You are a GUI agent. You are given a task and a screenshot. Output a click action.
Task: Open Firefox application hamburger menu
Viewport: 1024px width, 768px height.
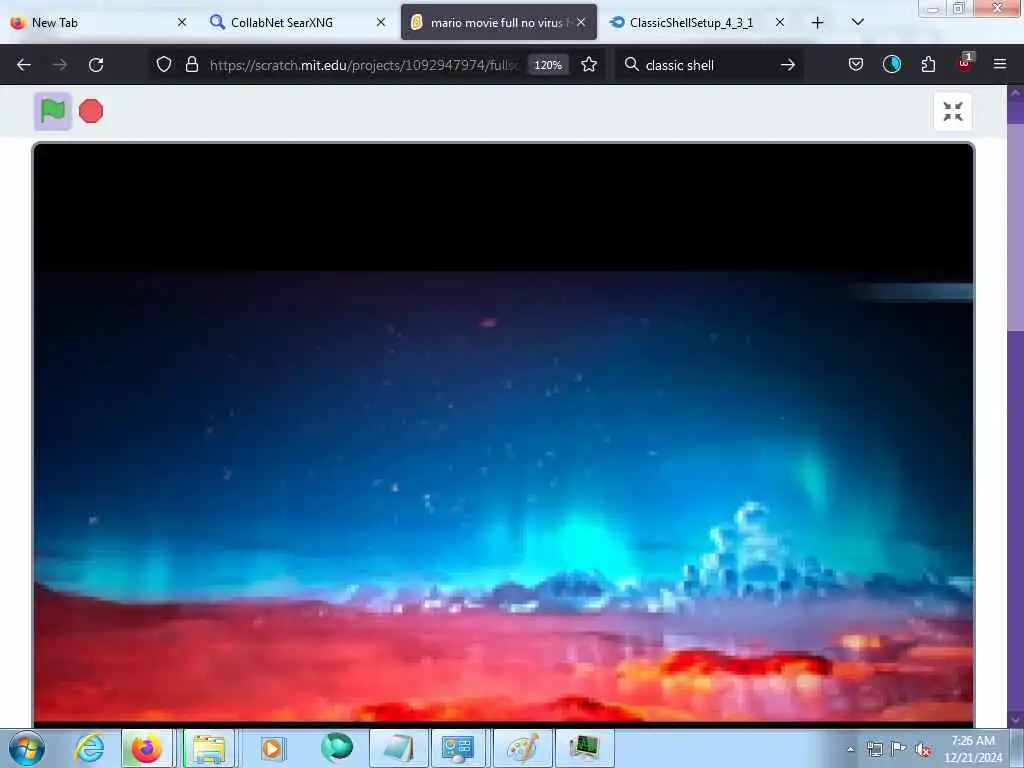click(1000, 64)
